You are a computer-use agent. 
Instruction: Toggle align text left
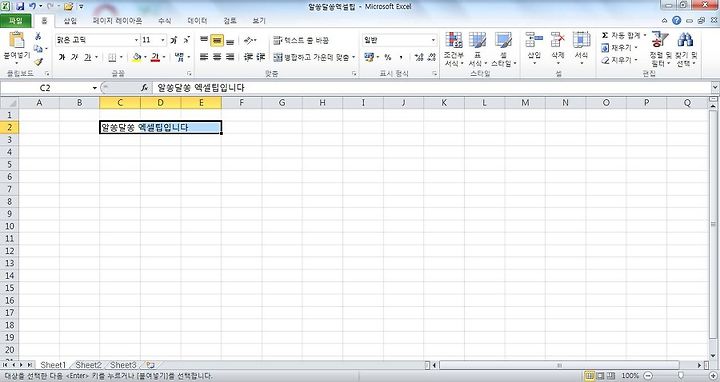click(204, 57)
